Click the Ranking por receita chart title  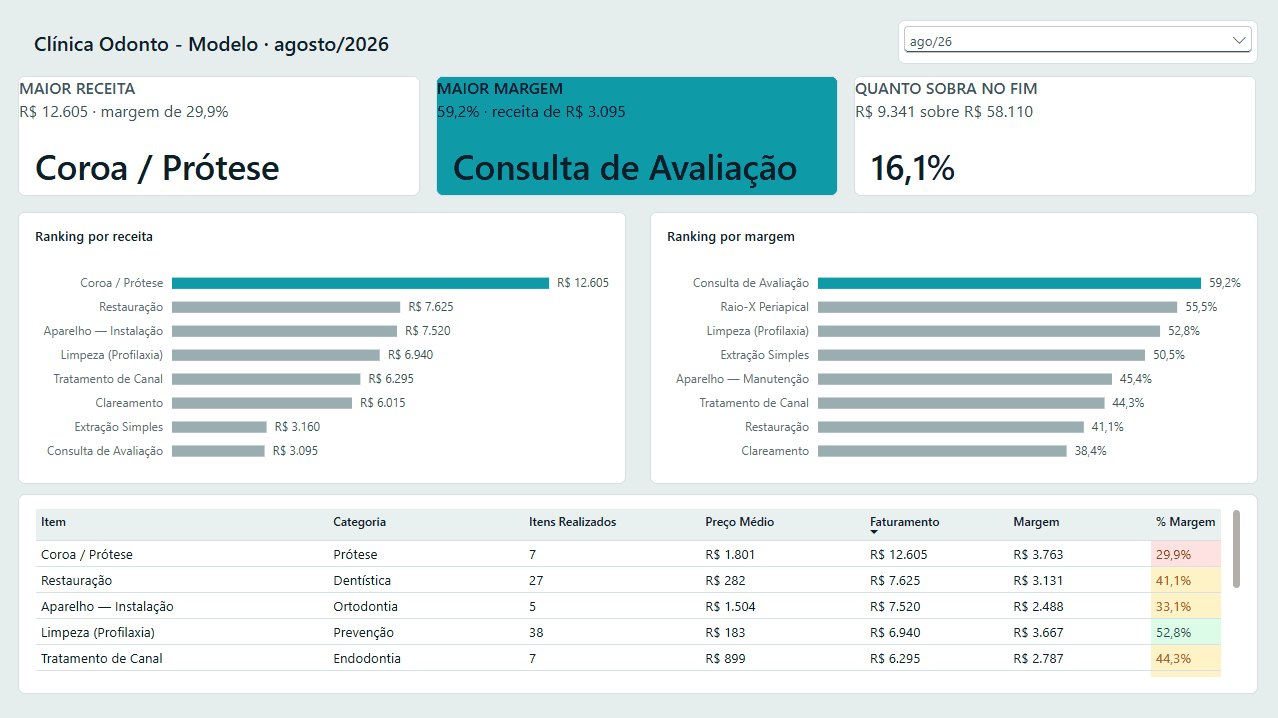(94, 237)
